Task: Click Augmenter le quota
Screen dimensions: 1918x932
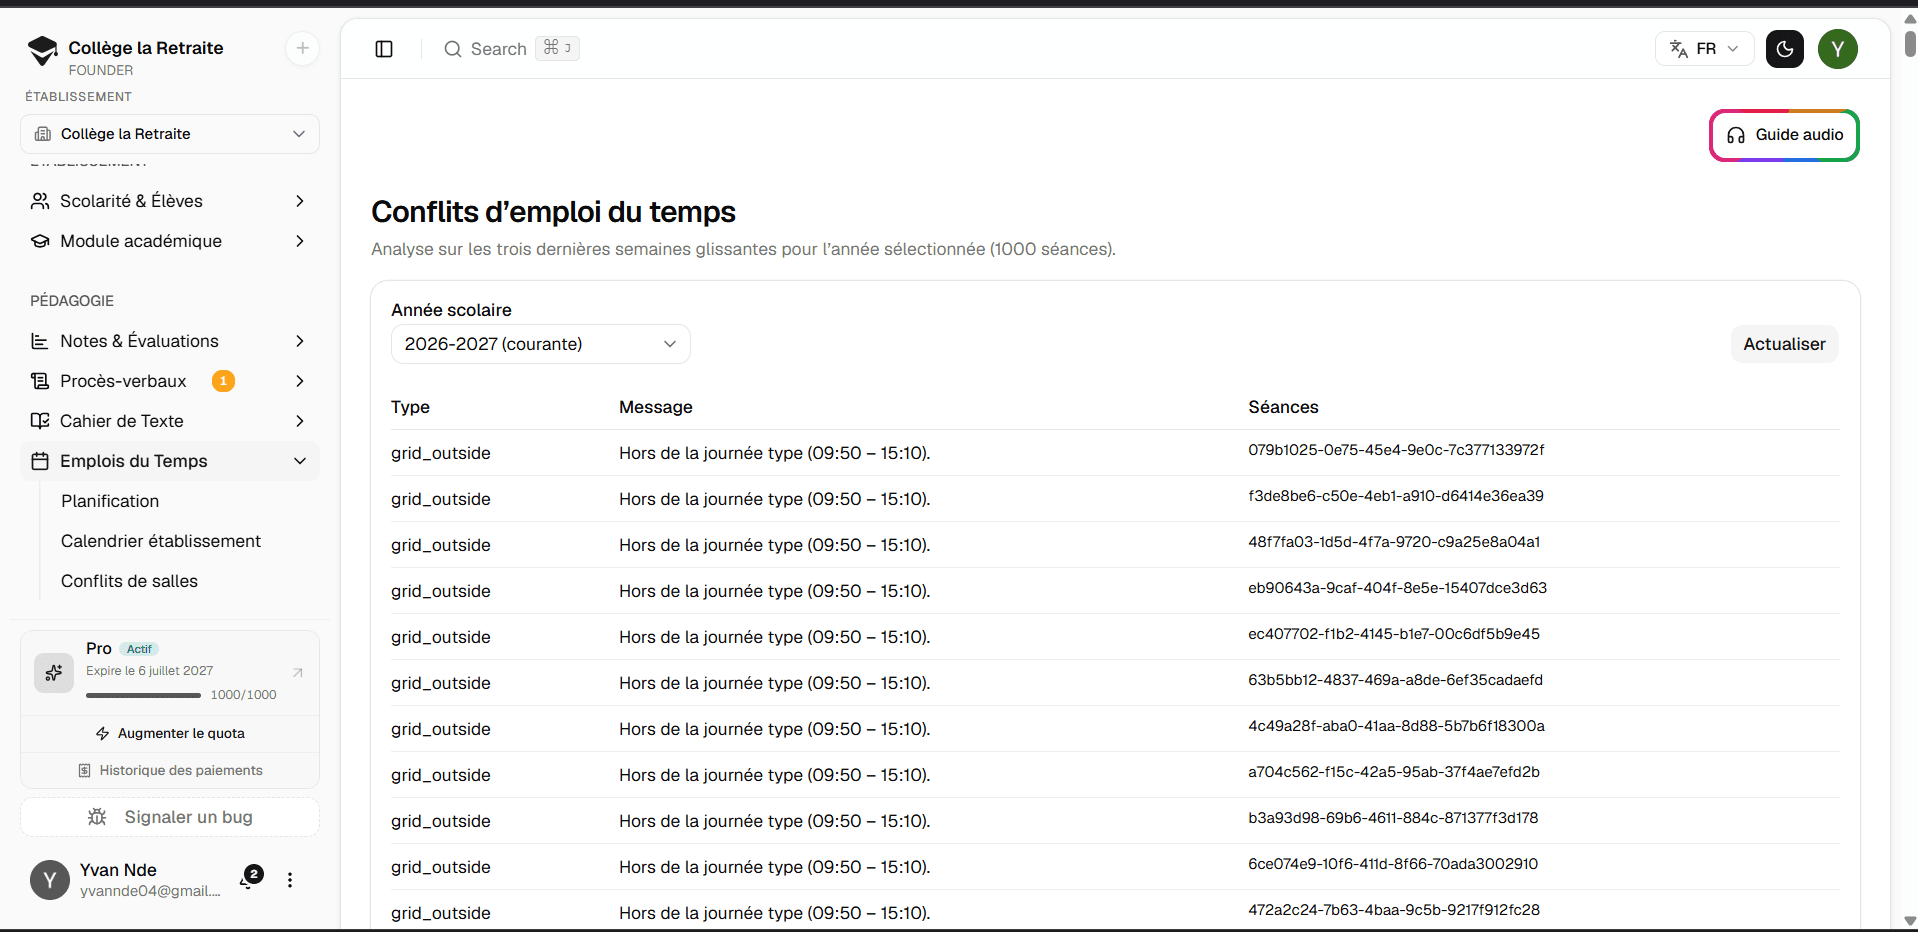Action: pos(170,733)
